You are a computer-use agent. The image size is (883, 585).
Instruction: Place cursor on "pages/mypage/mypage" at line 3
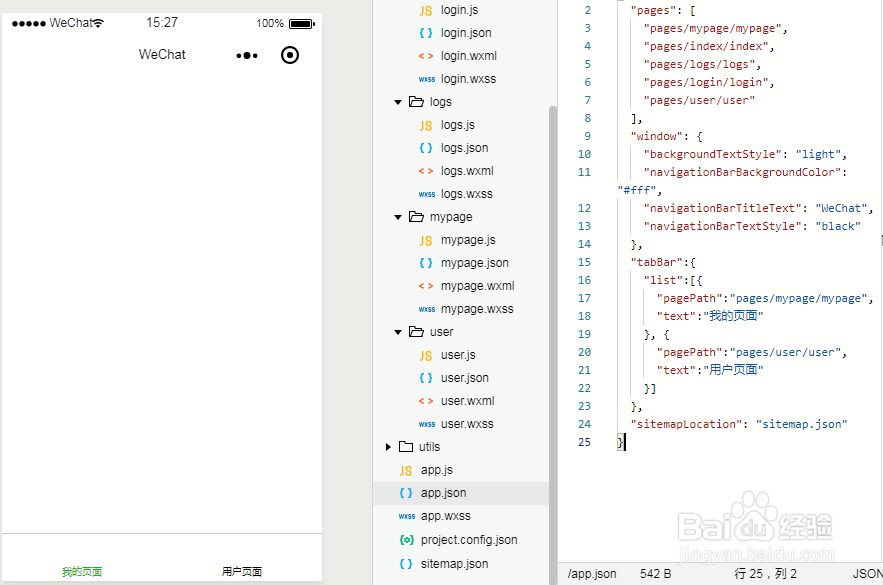(712, 29)
